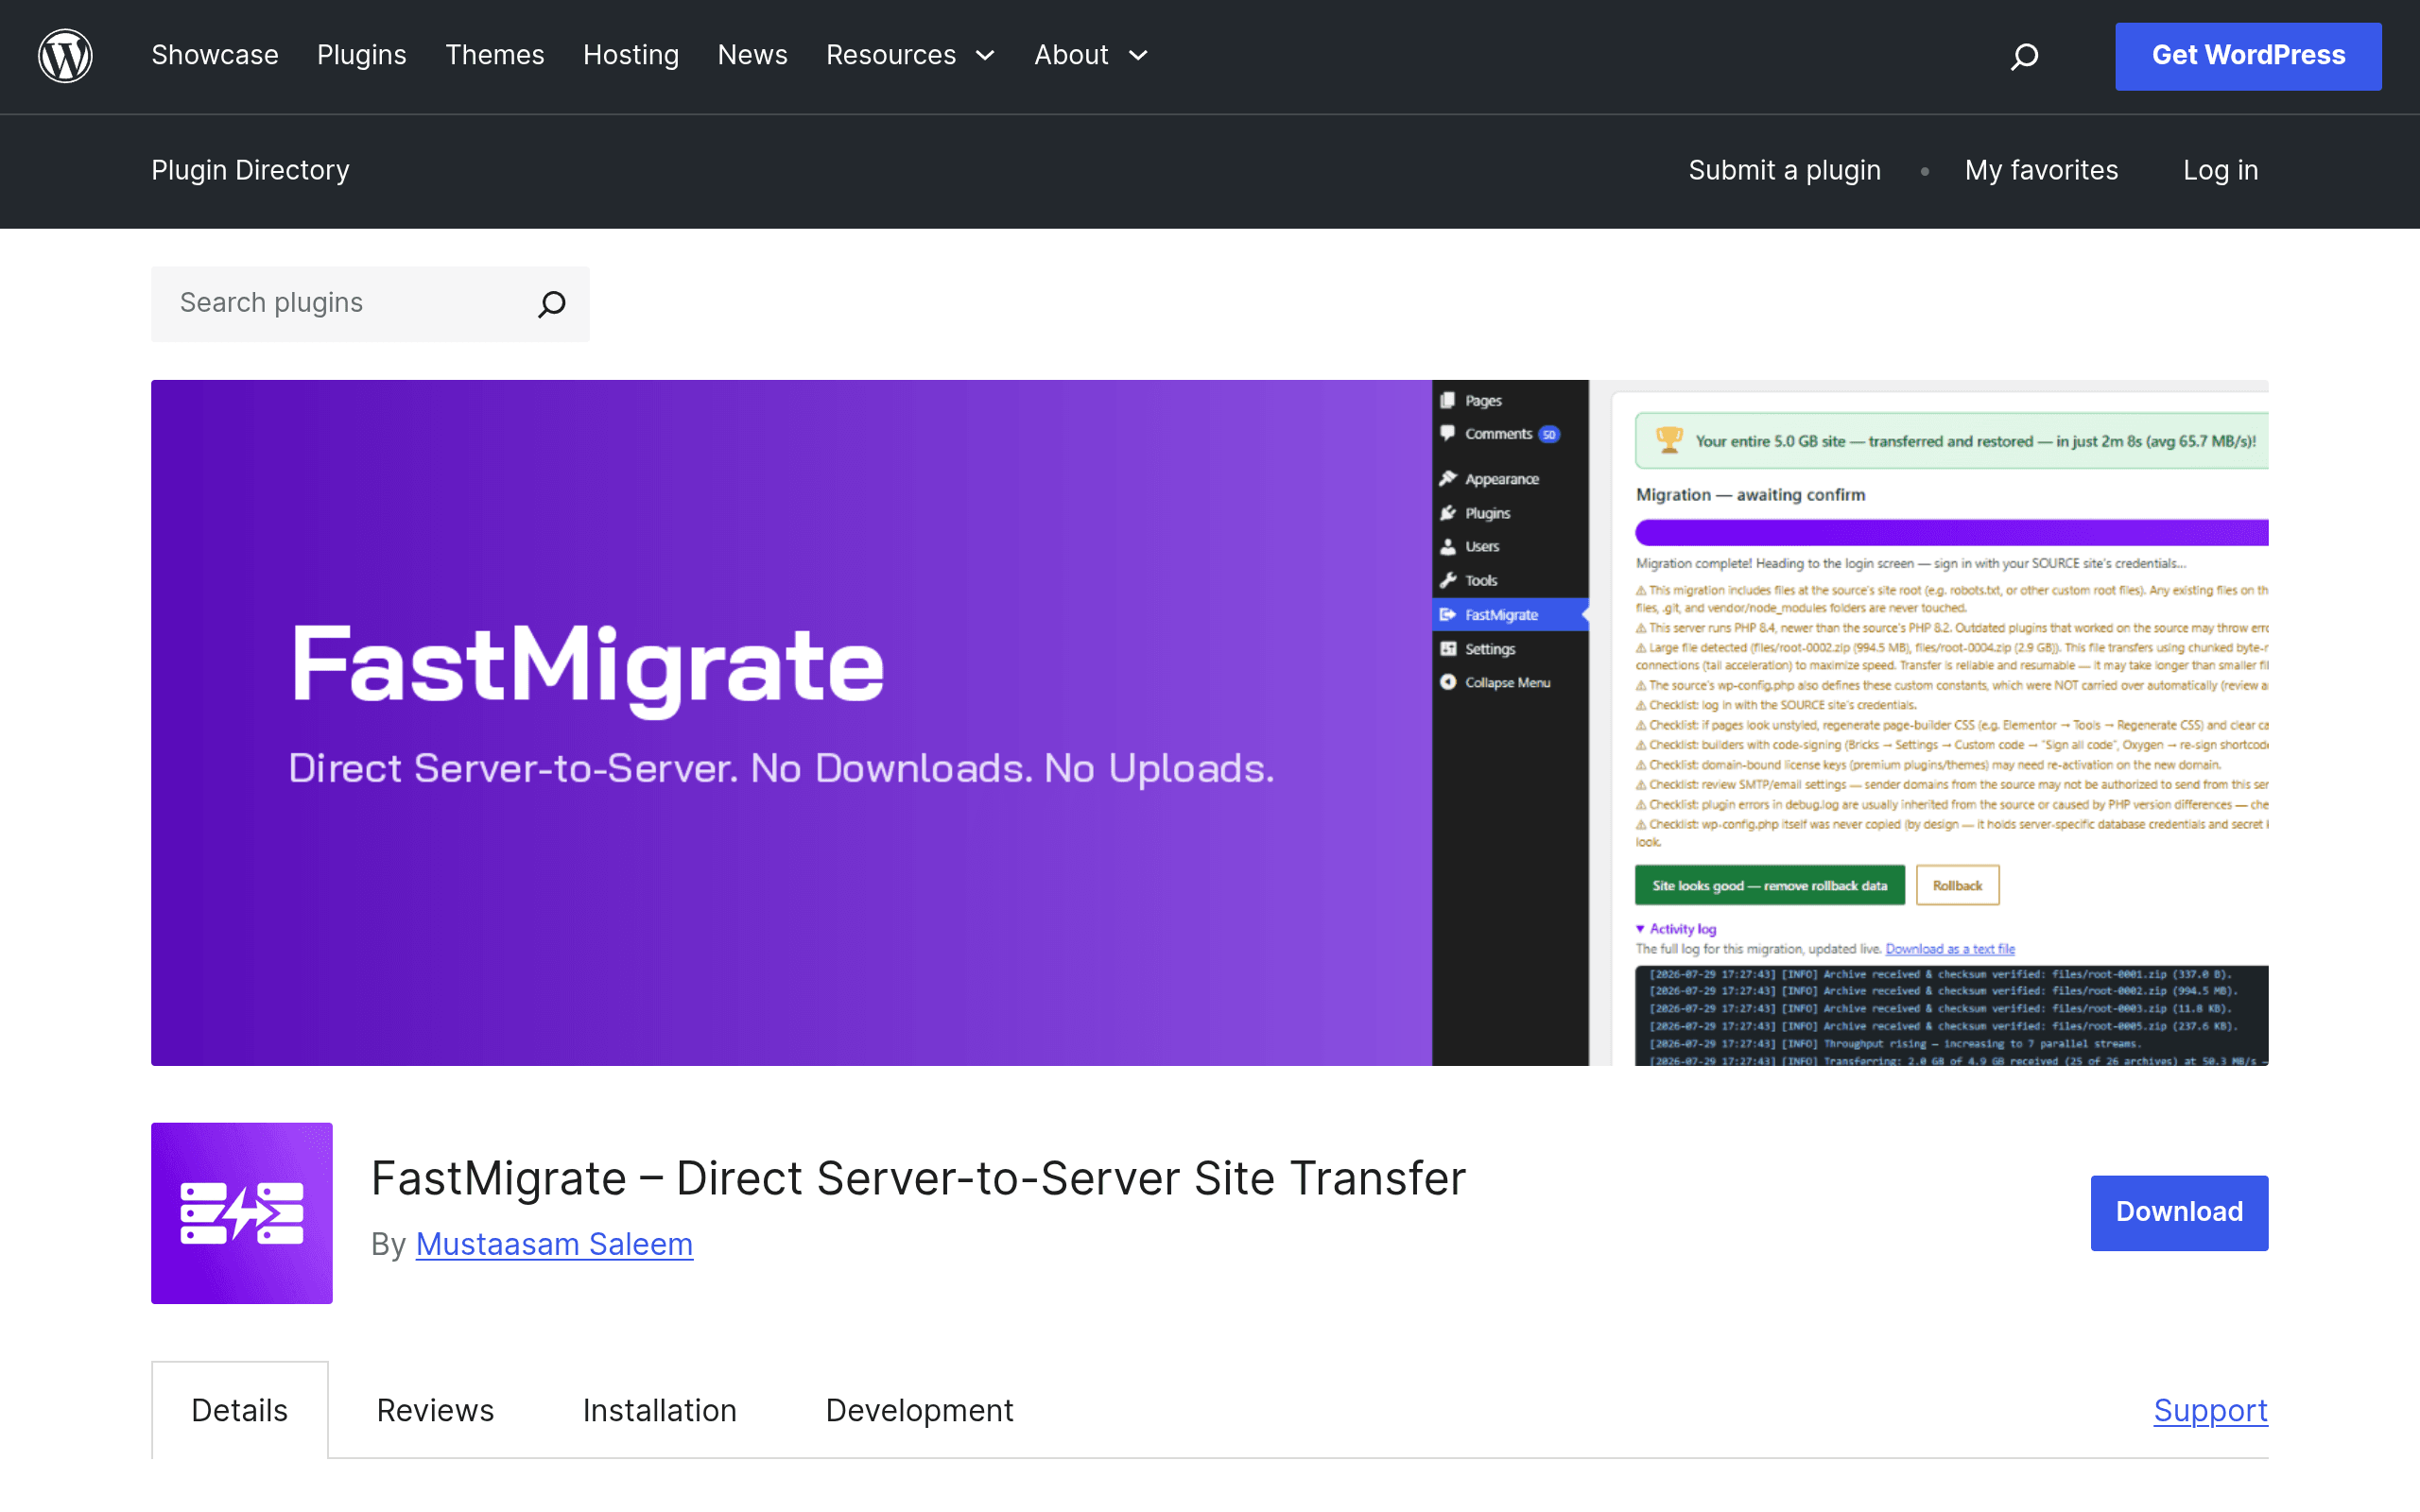Viewport: 2420px width, 1512px height.
Task: Open My favorites link
Action: (x=2041, y=170)
